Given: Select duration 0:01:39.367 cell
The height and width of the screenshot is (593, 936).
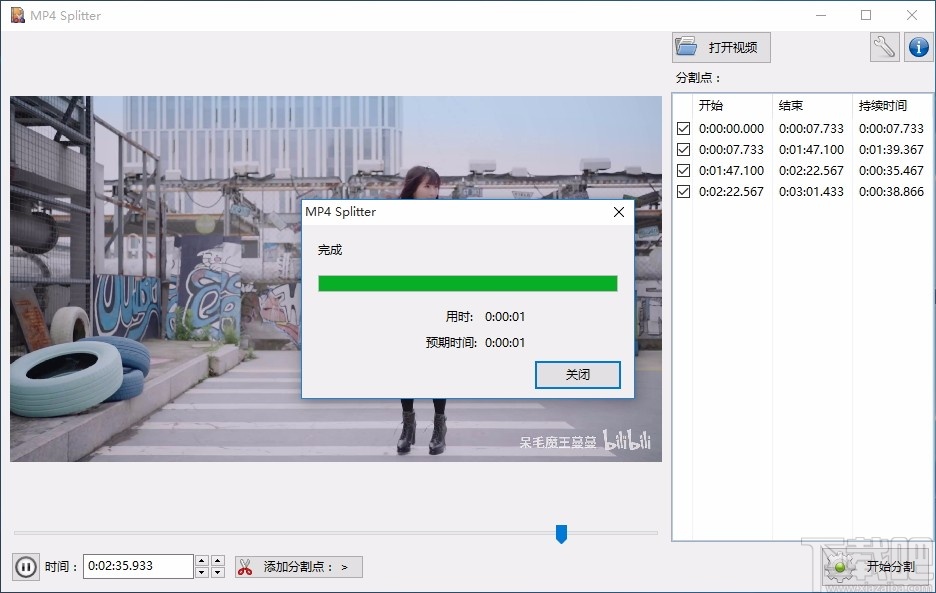Looking at the screenshot, I should click(x=891, y=149).
